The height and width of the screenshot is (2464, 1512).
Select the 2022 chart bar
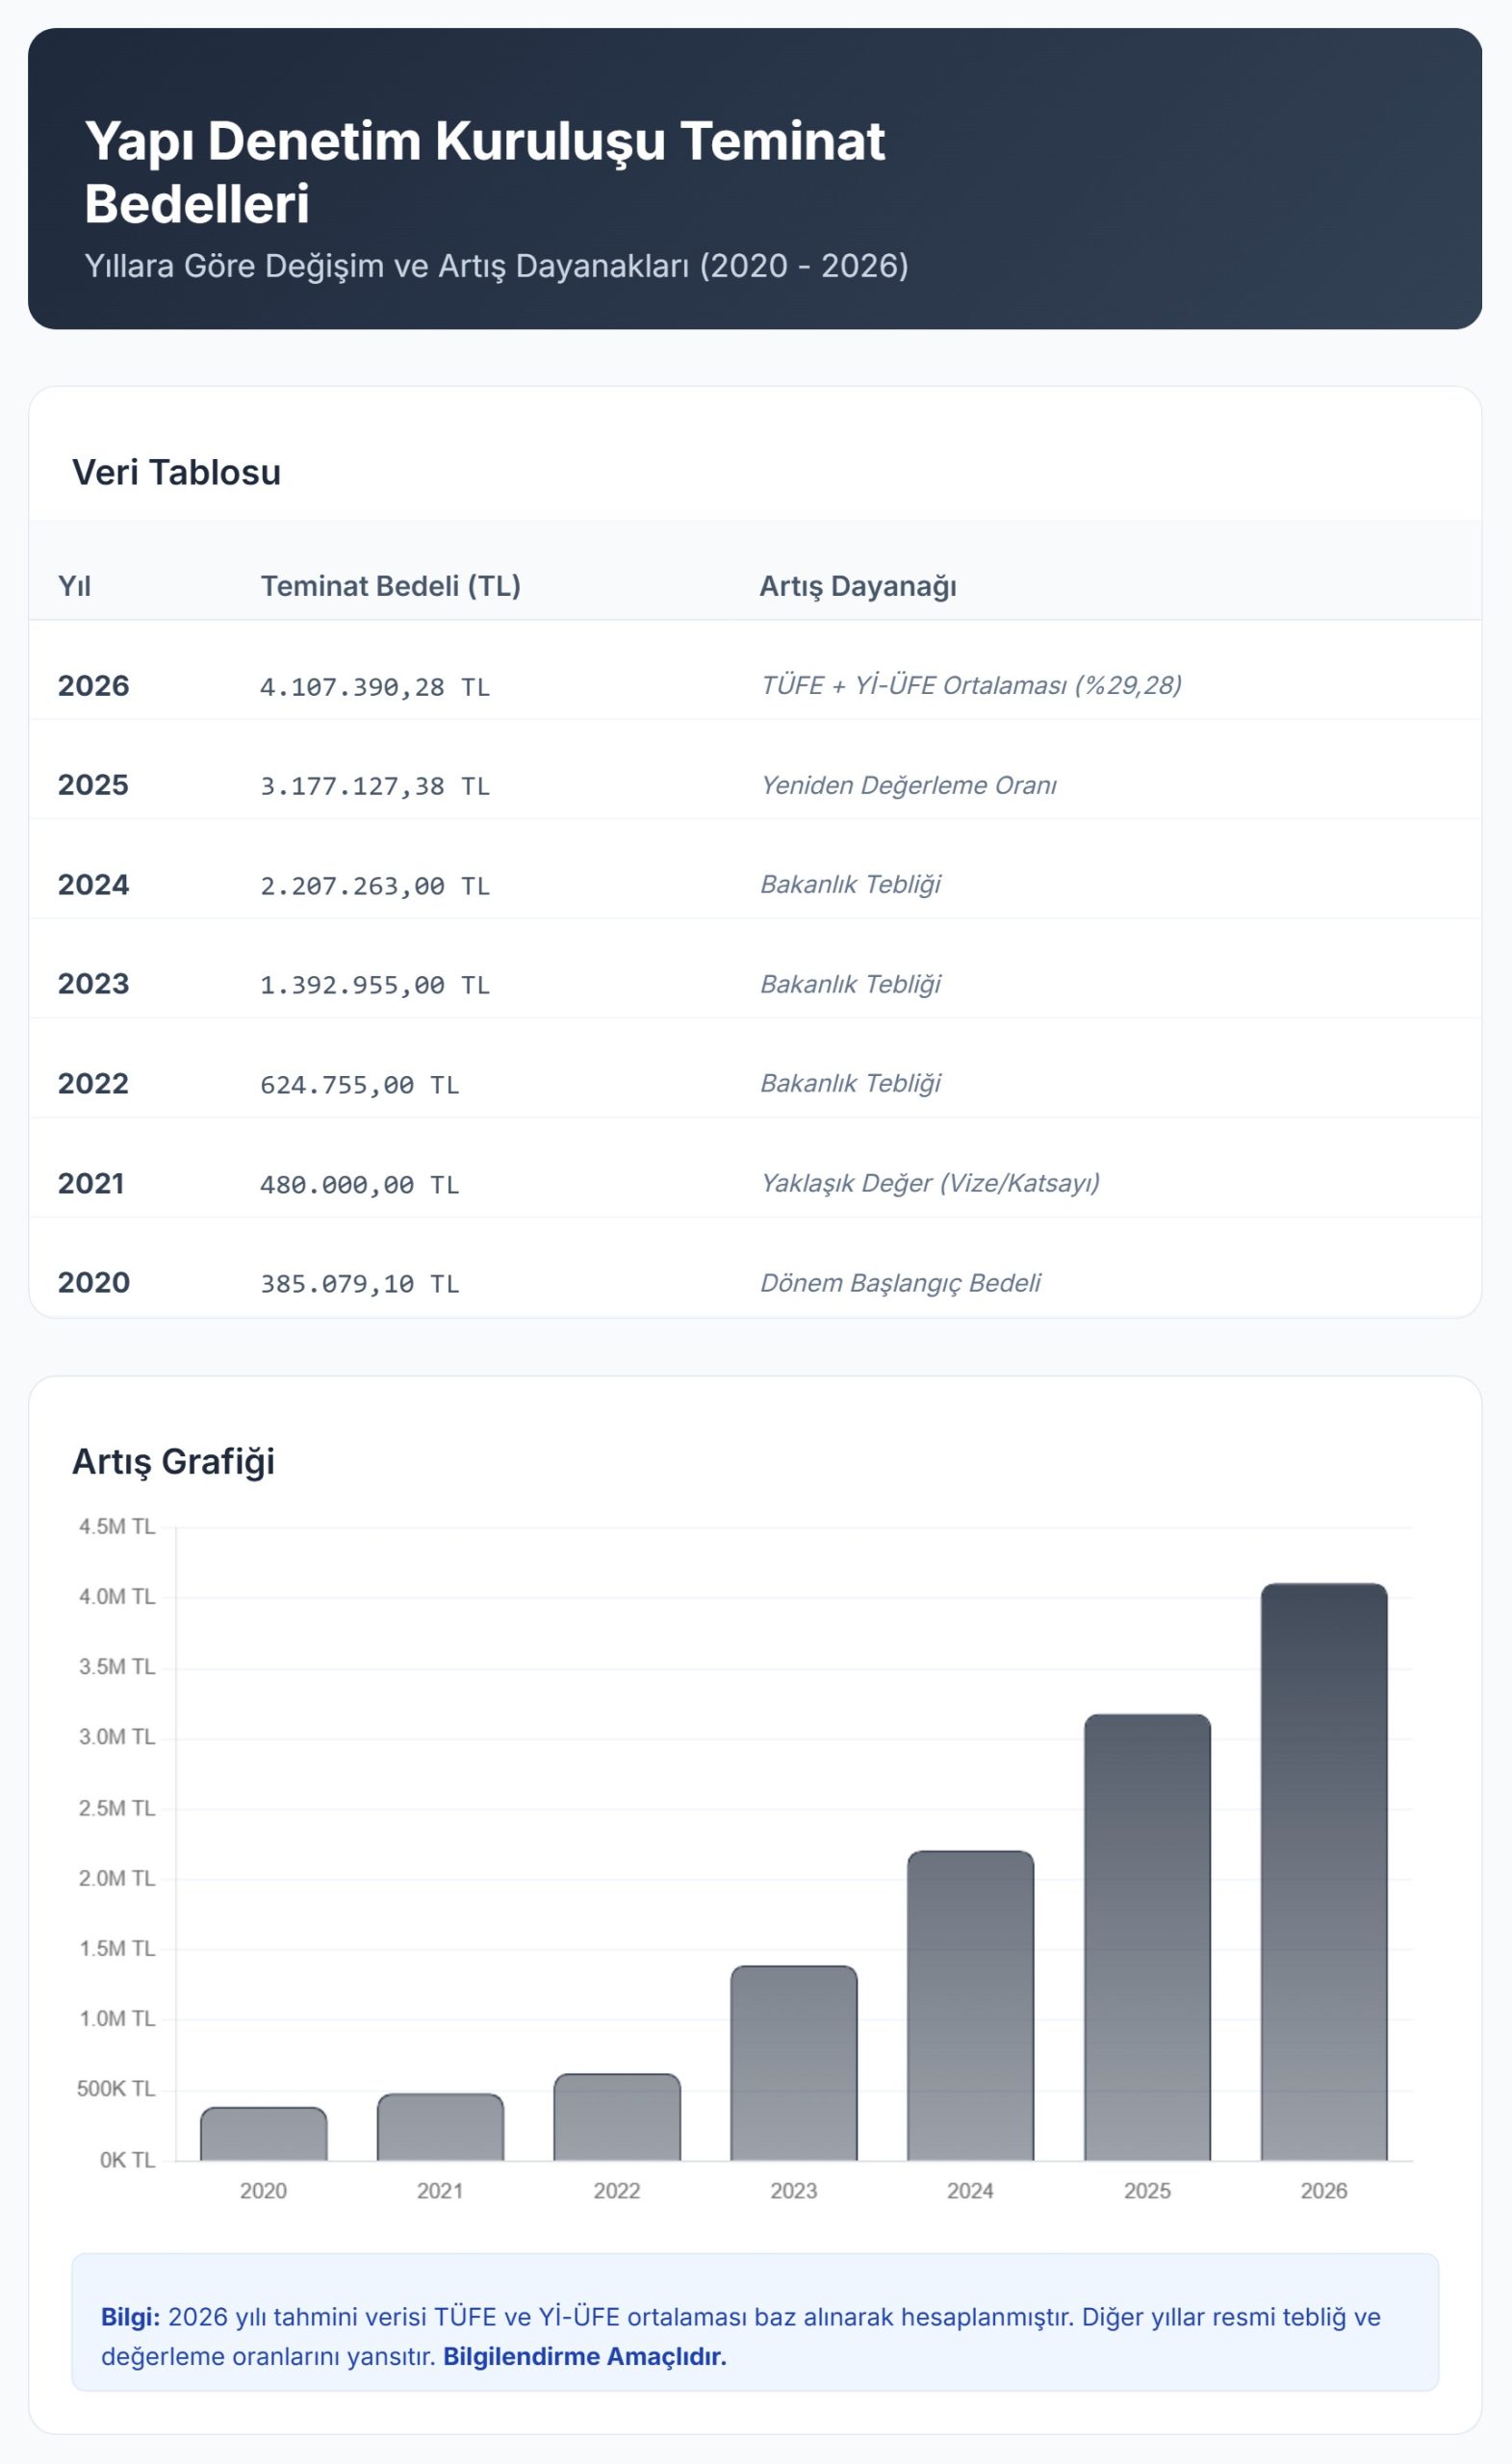617,2117
